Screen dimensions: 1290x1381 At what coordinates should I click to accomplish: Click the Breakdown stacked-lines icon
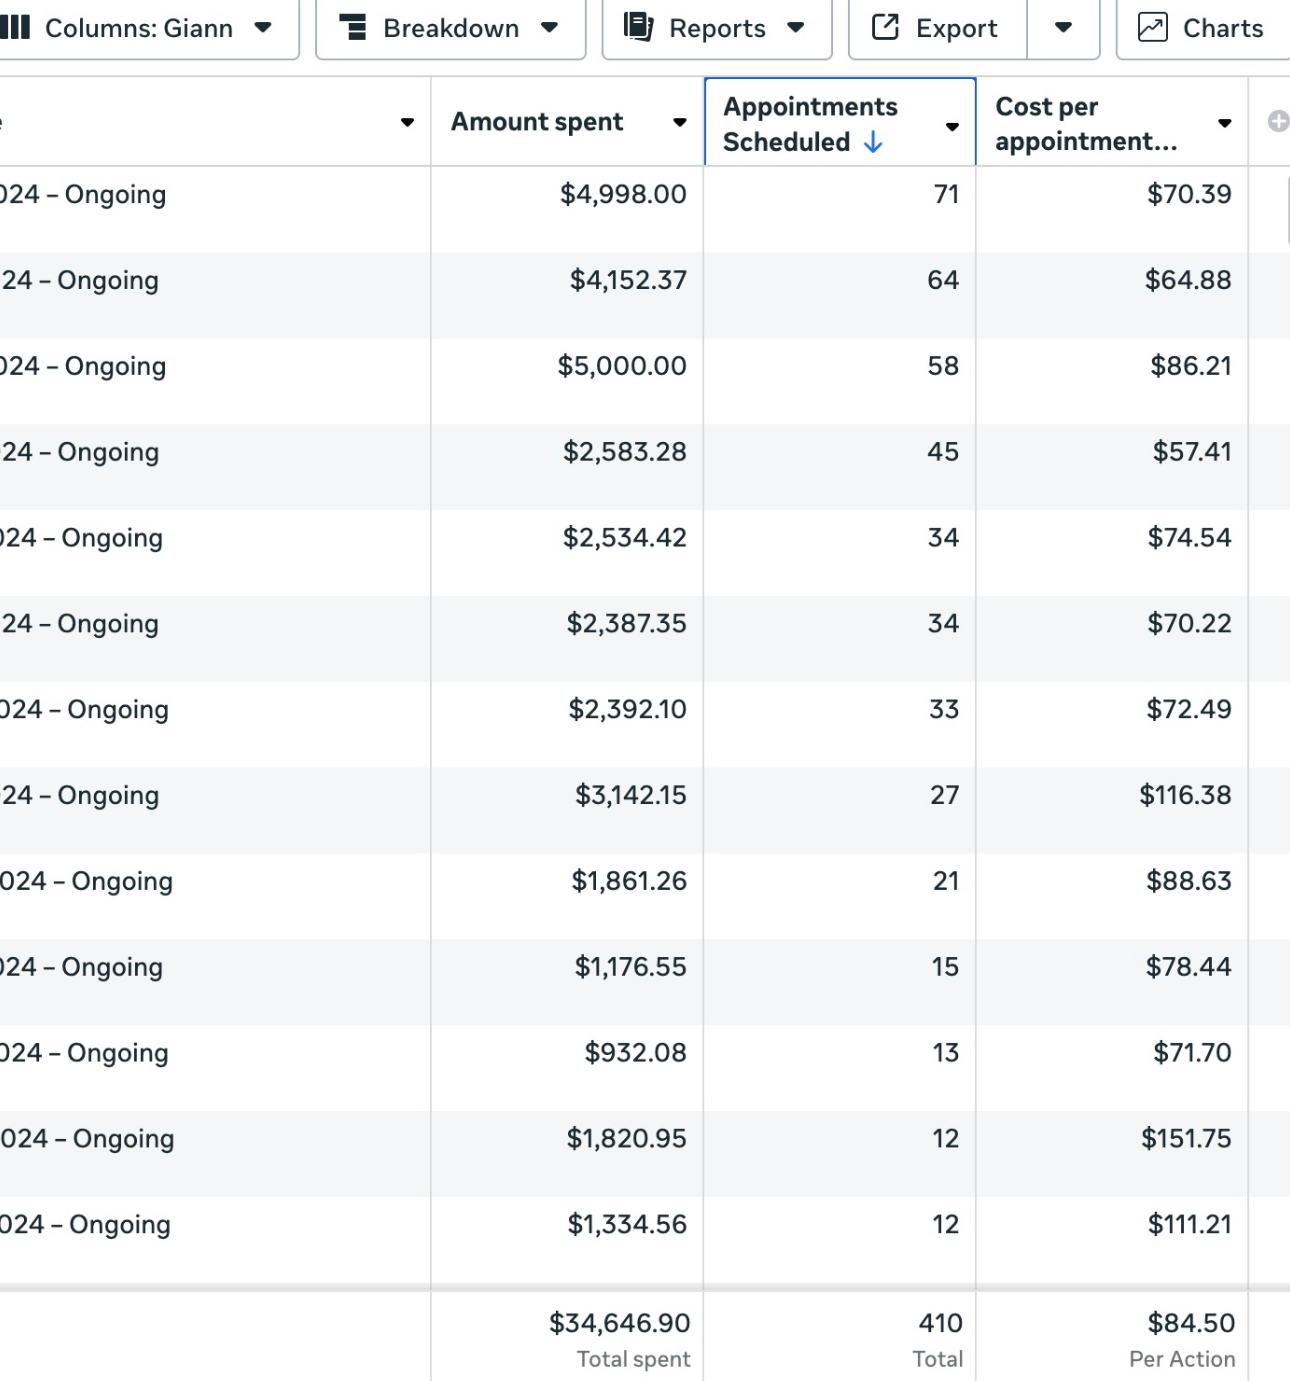click(352, 27)
